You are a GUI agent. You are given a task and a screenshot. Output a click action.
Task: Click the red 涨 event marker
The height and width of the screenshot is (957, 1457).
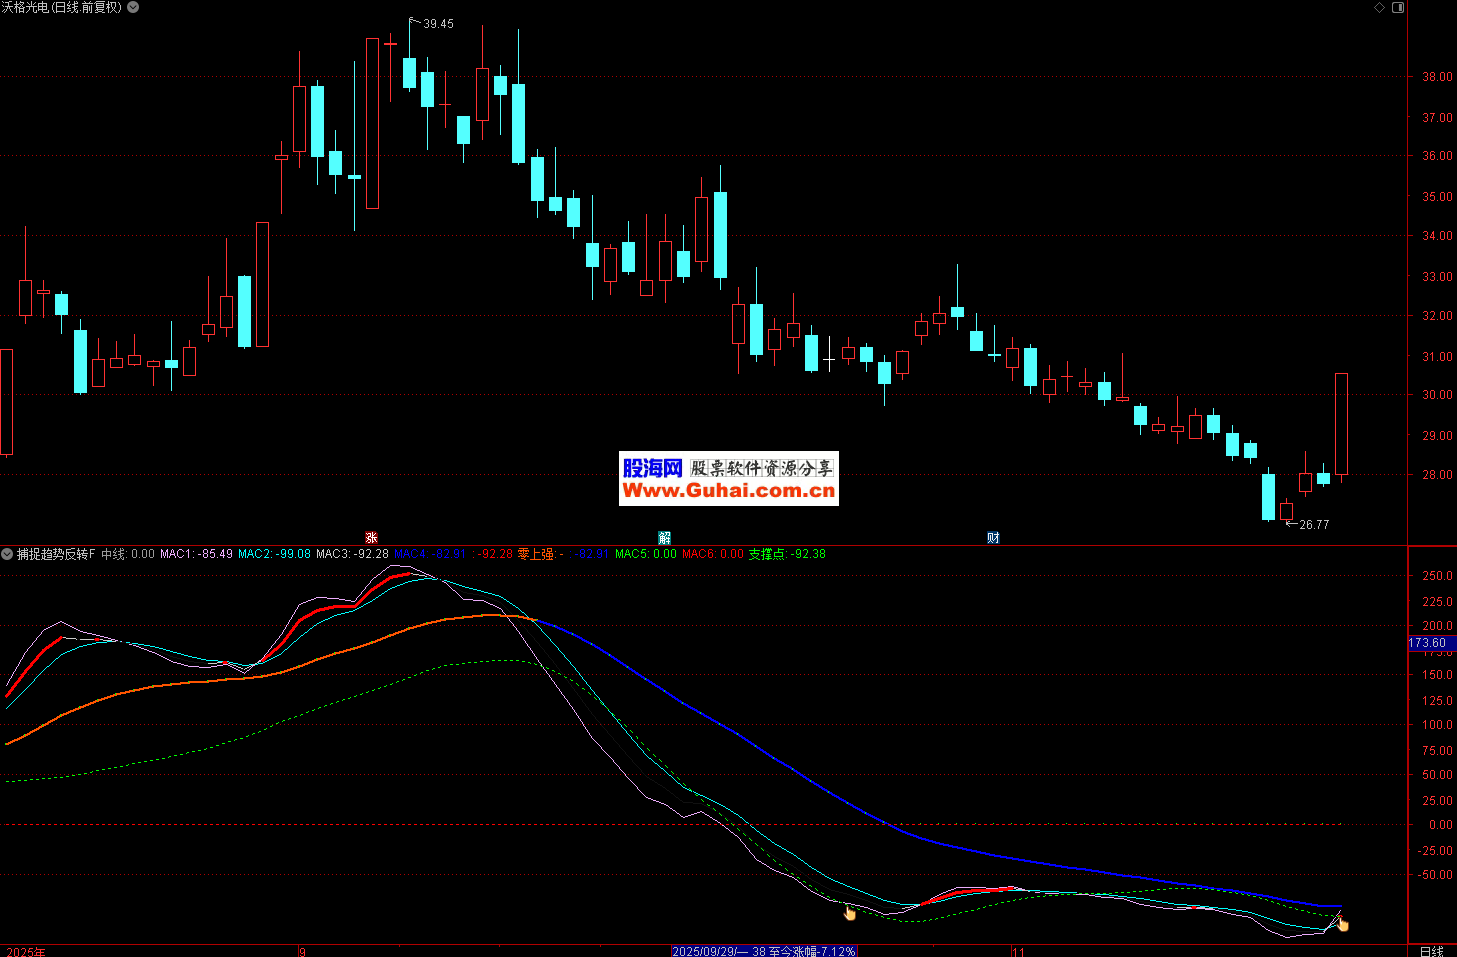pyautogui.click(x=371, y=538)
